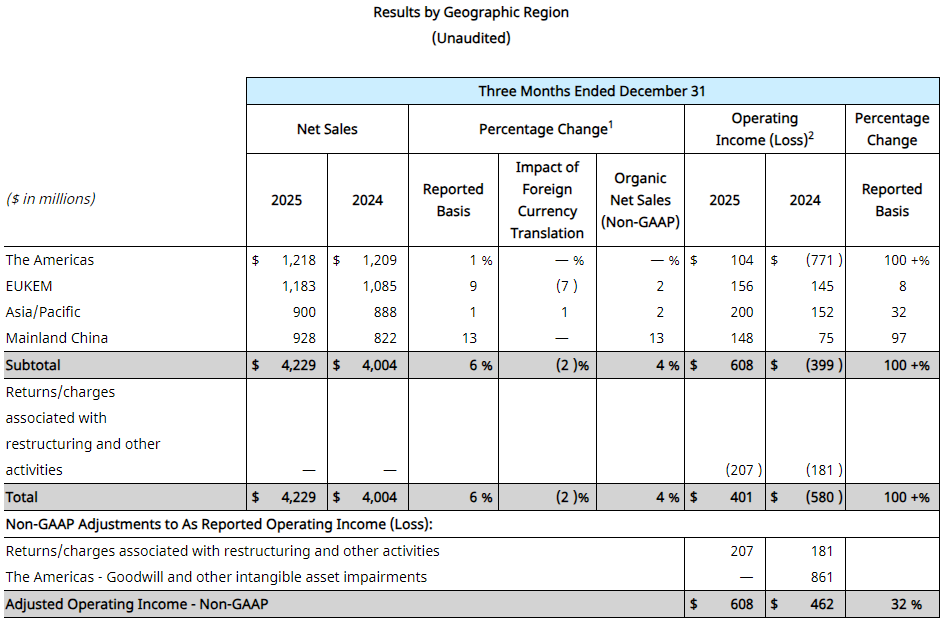Select the '(Unaudited)' subtitle text
This screenshot has width=950, height=622.
tap(471, 38)
